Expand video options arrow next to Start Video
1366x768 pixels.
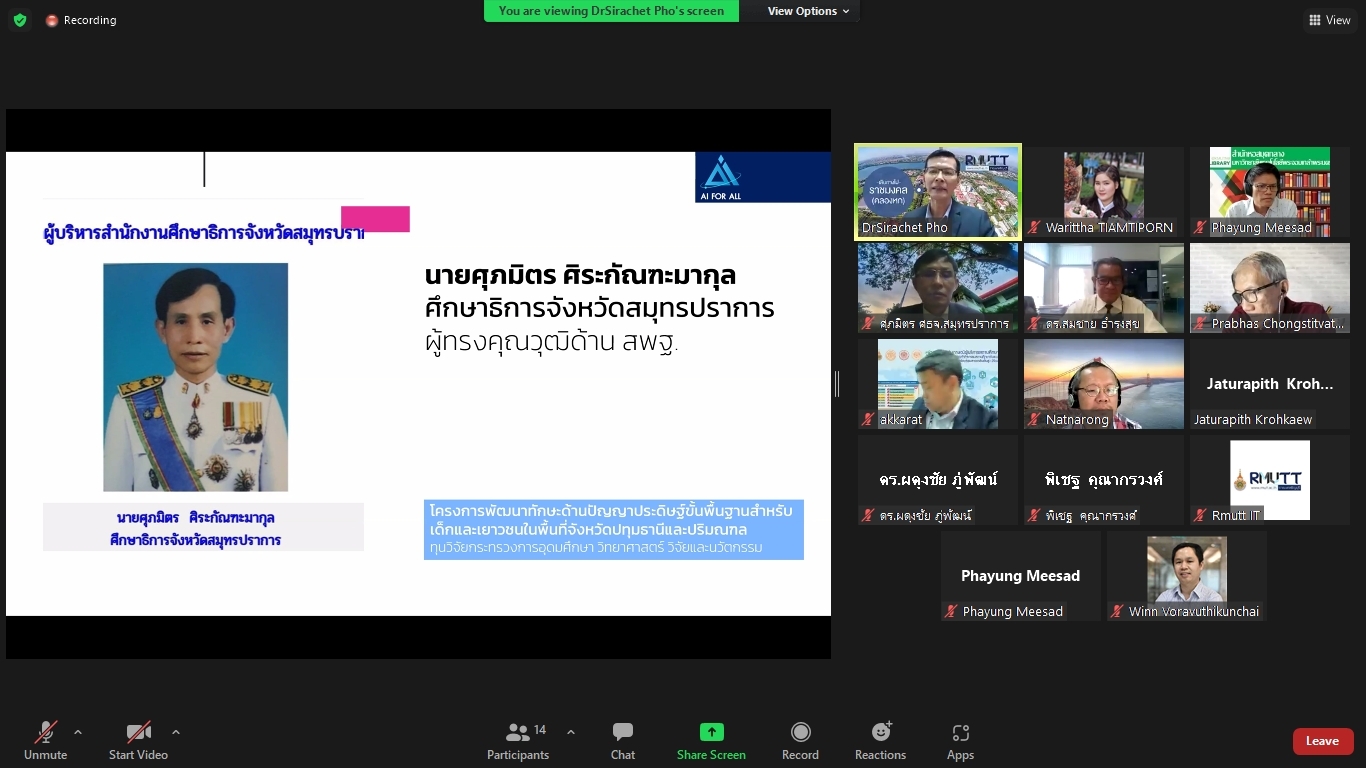pos(176,732)
